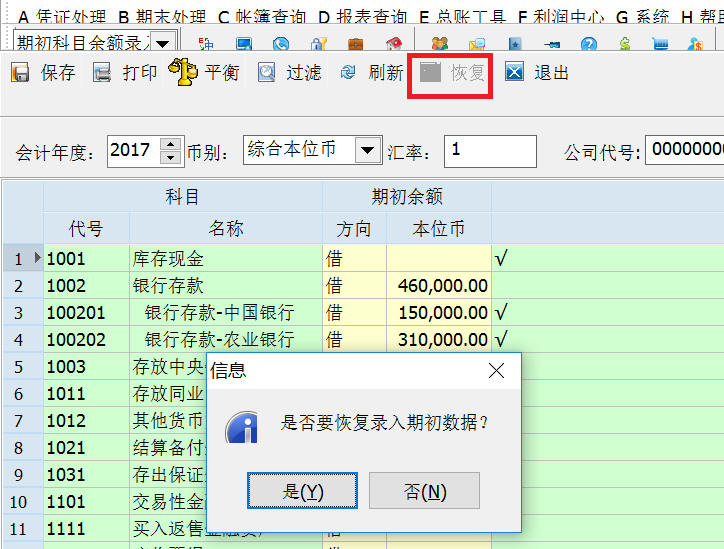Click check mark beside 100201 row
Viewport: 724px width, 549px height.
coord(501,313)
